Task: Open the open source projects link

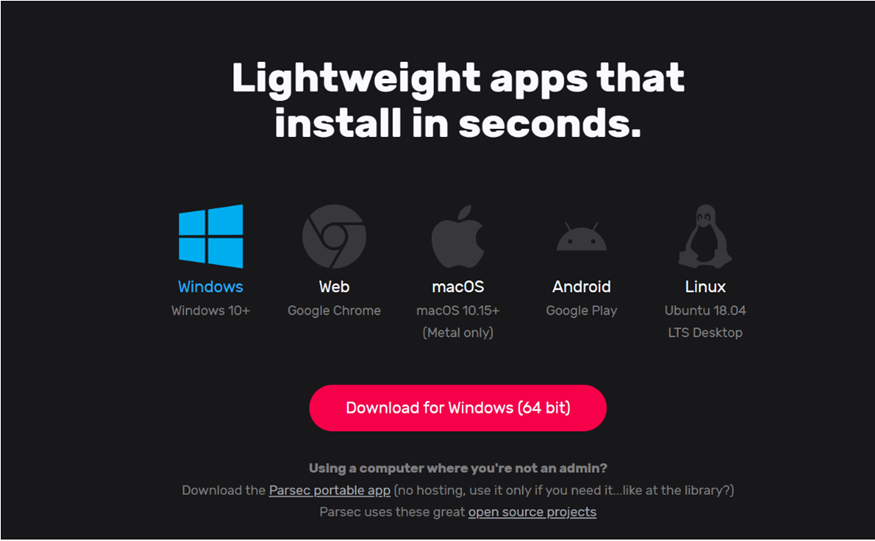Action: click(x=532, y=512)
